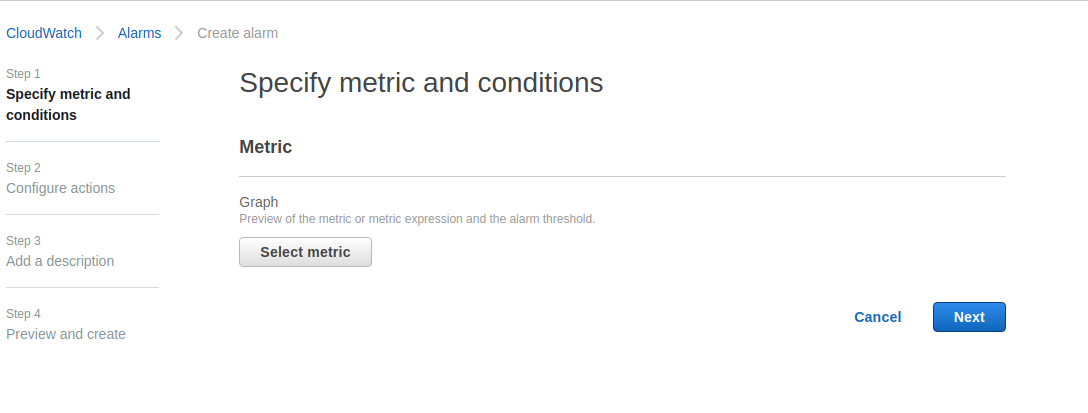The height and width of the screenshot is (413, 1088).
Task: Click the Step 3 label
Action: (23, 241)
